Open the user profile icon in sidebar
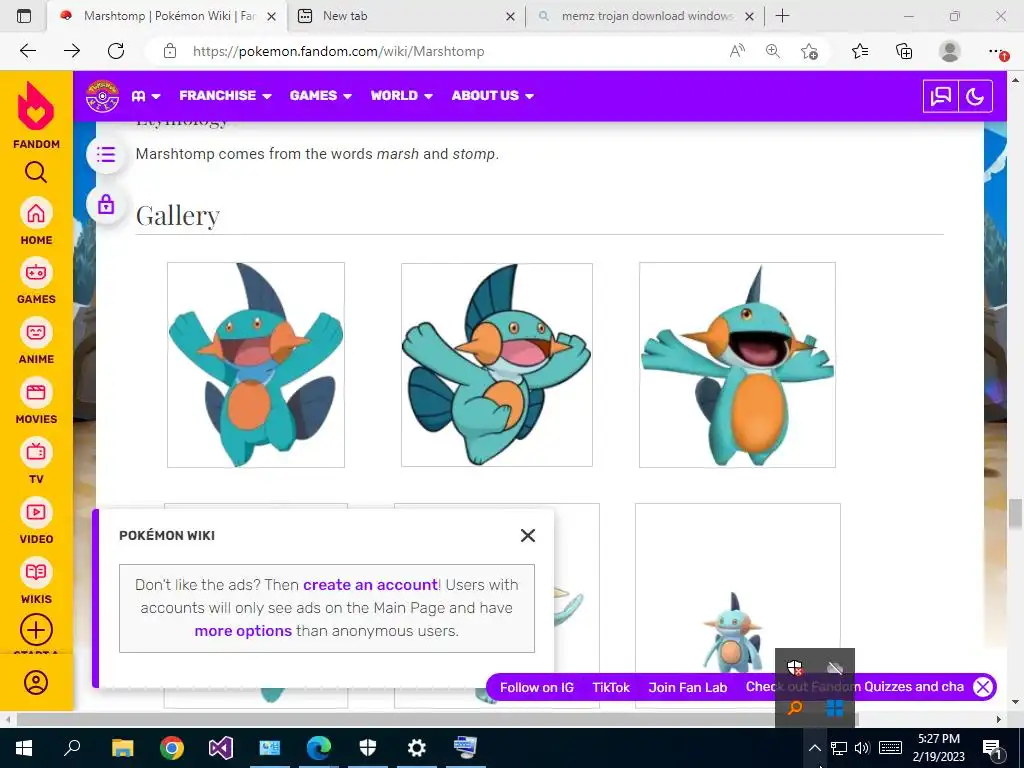 click(x=36, y=682)
